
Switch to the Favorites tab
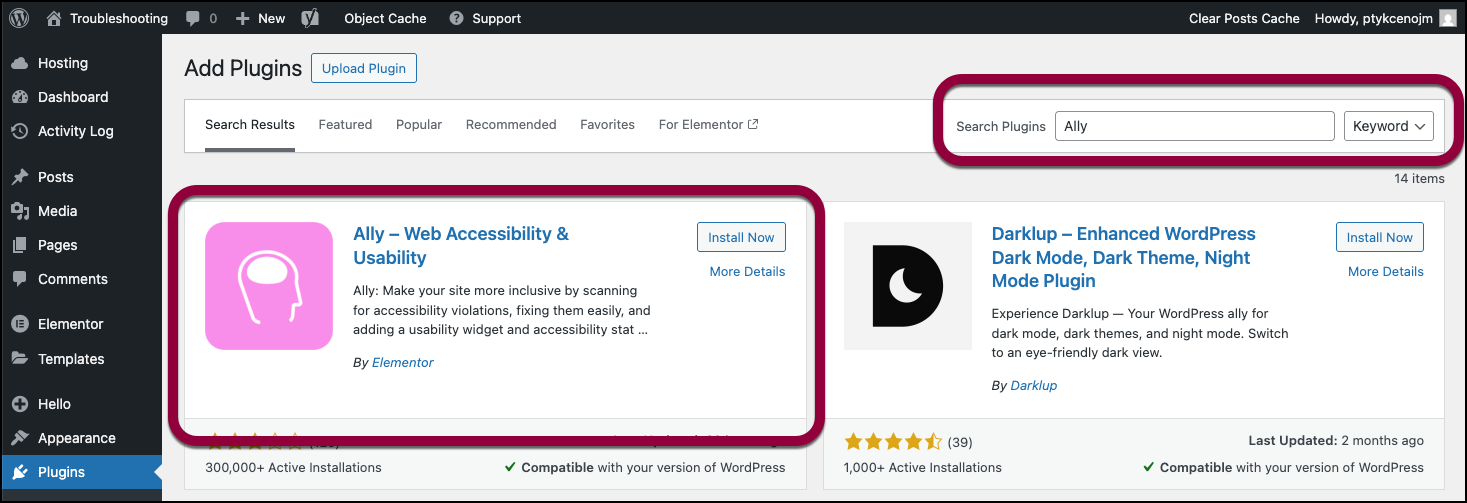click(607, 125)
